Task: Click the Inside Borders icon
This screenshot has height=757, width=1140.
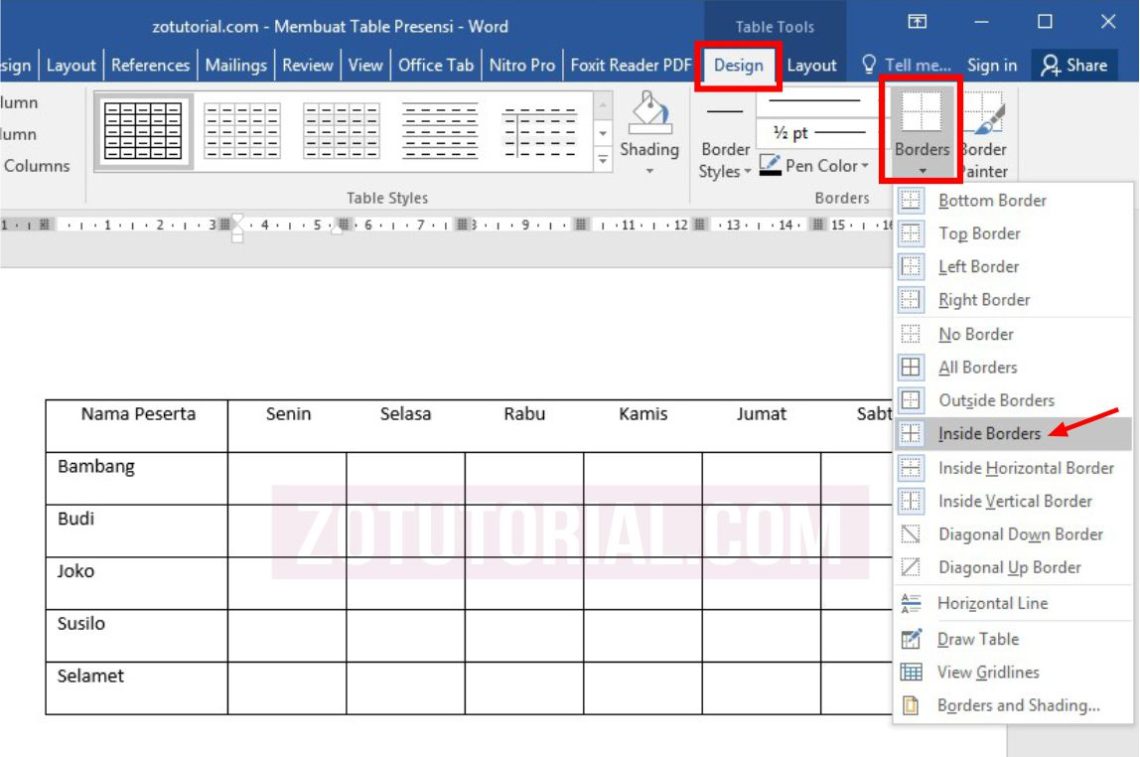Action: click(x=910, y=433)
